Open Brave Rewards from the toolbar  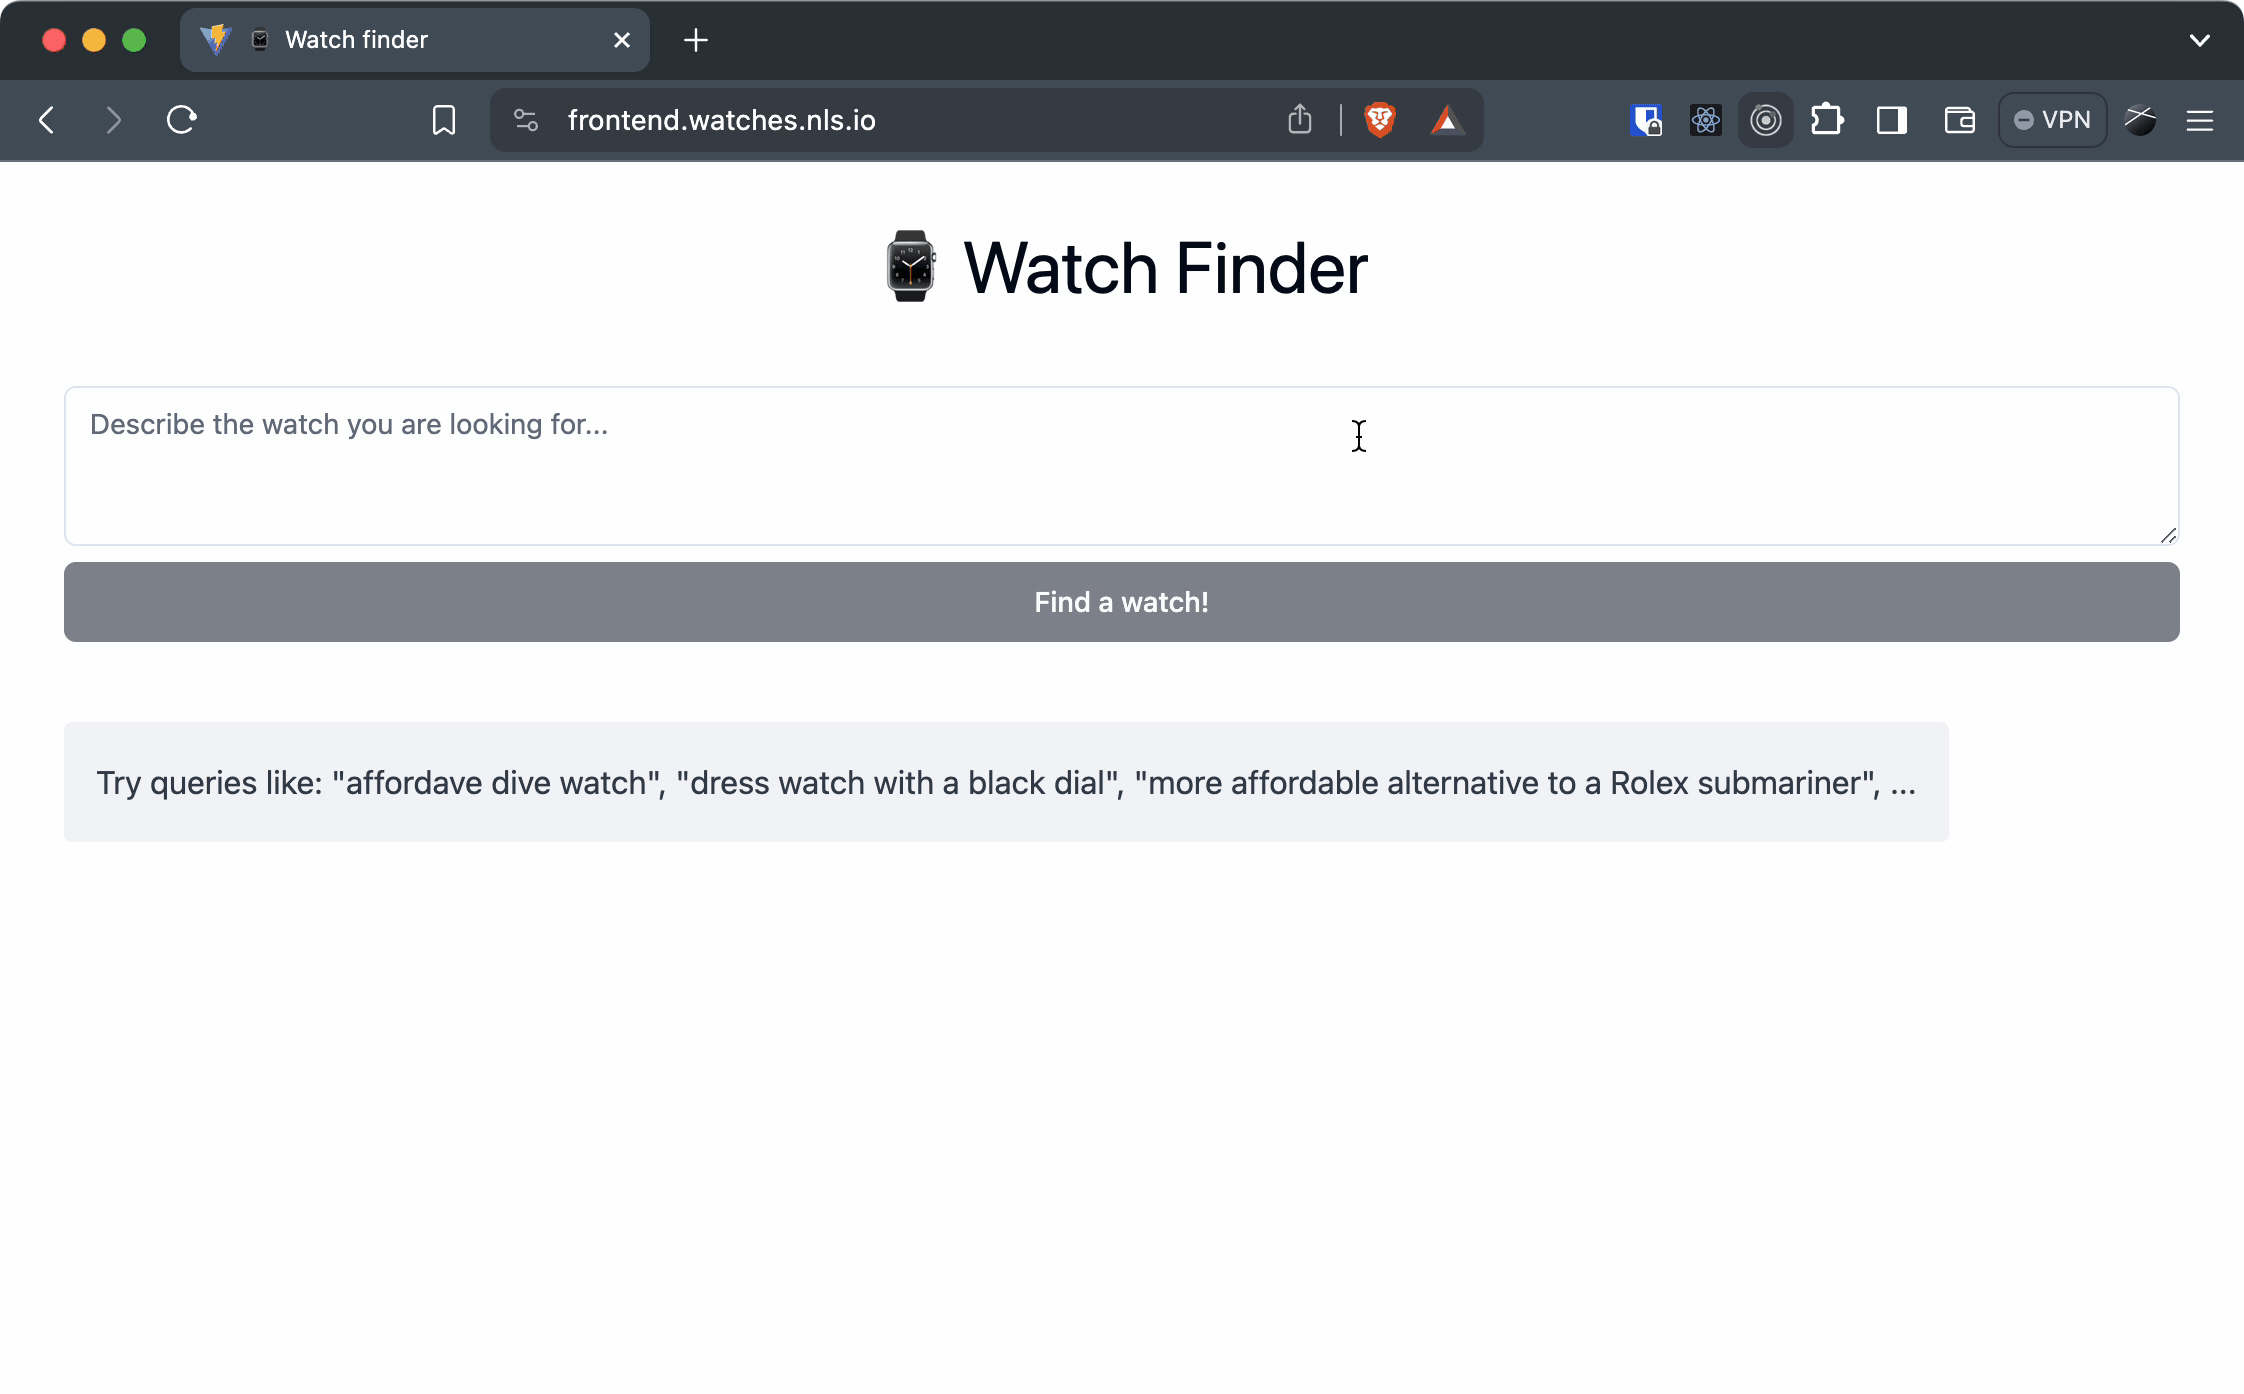pos(1448,120)
